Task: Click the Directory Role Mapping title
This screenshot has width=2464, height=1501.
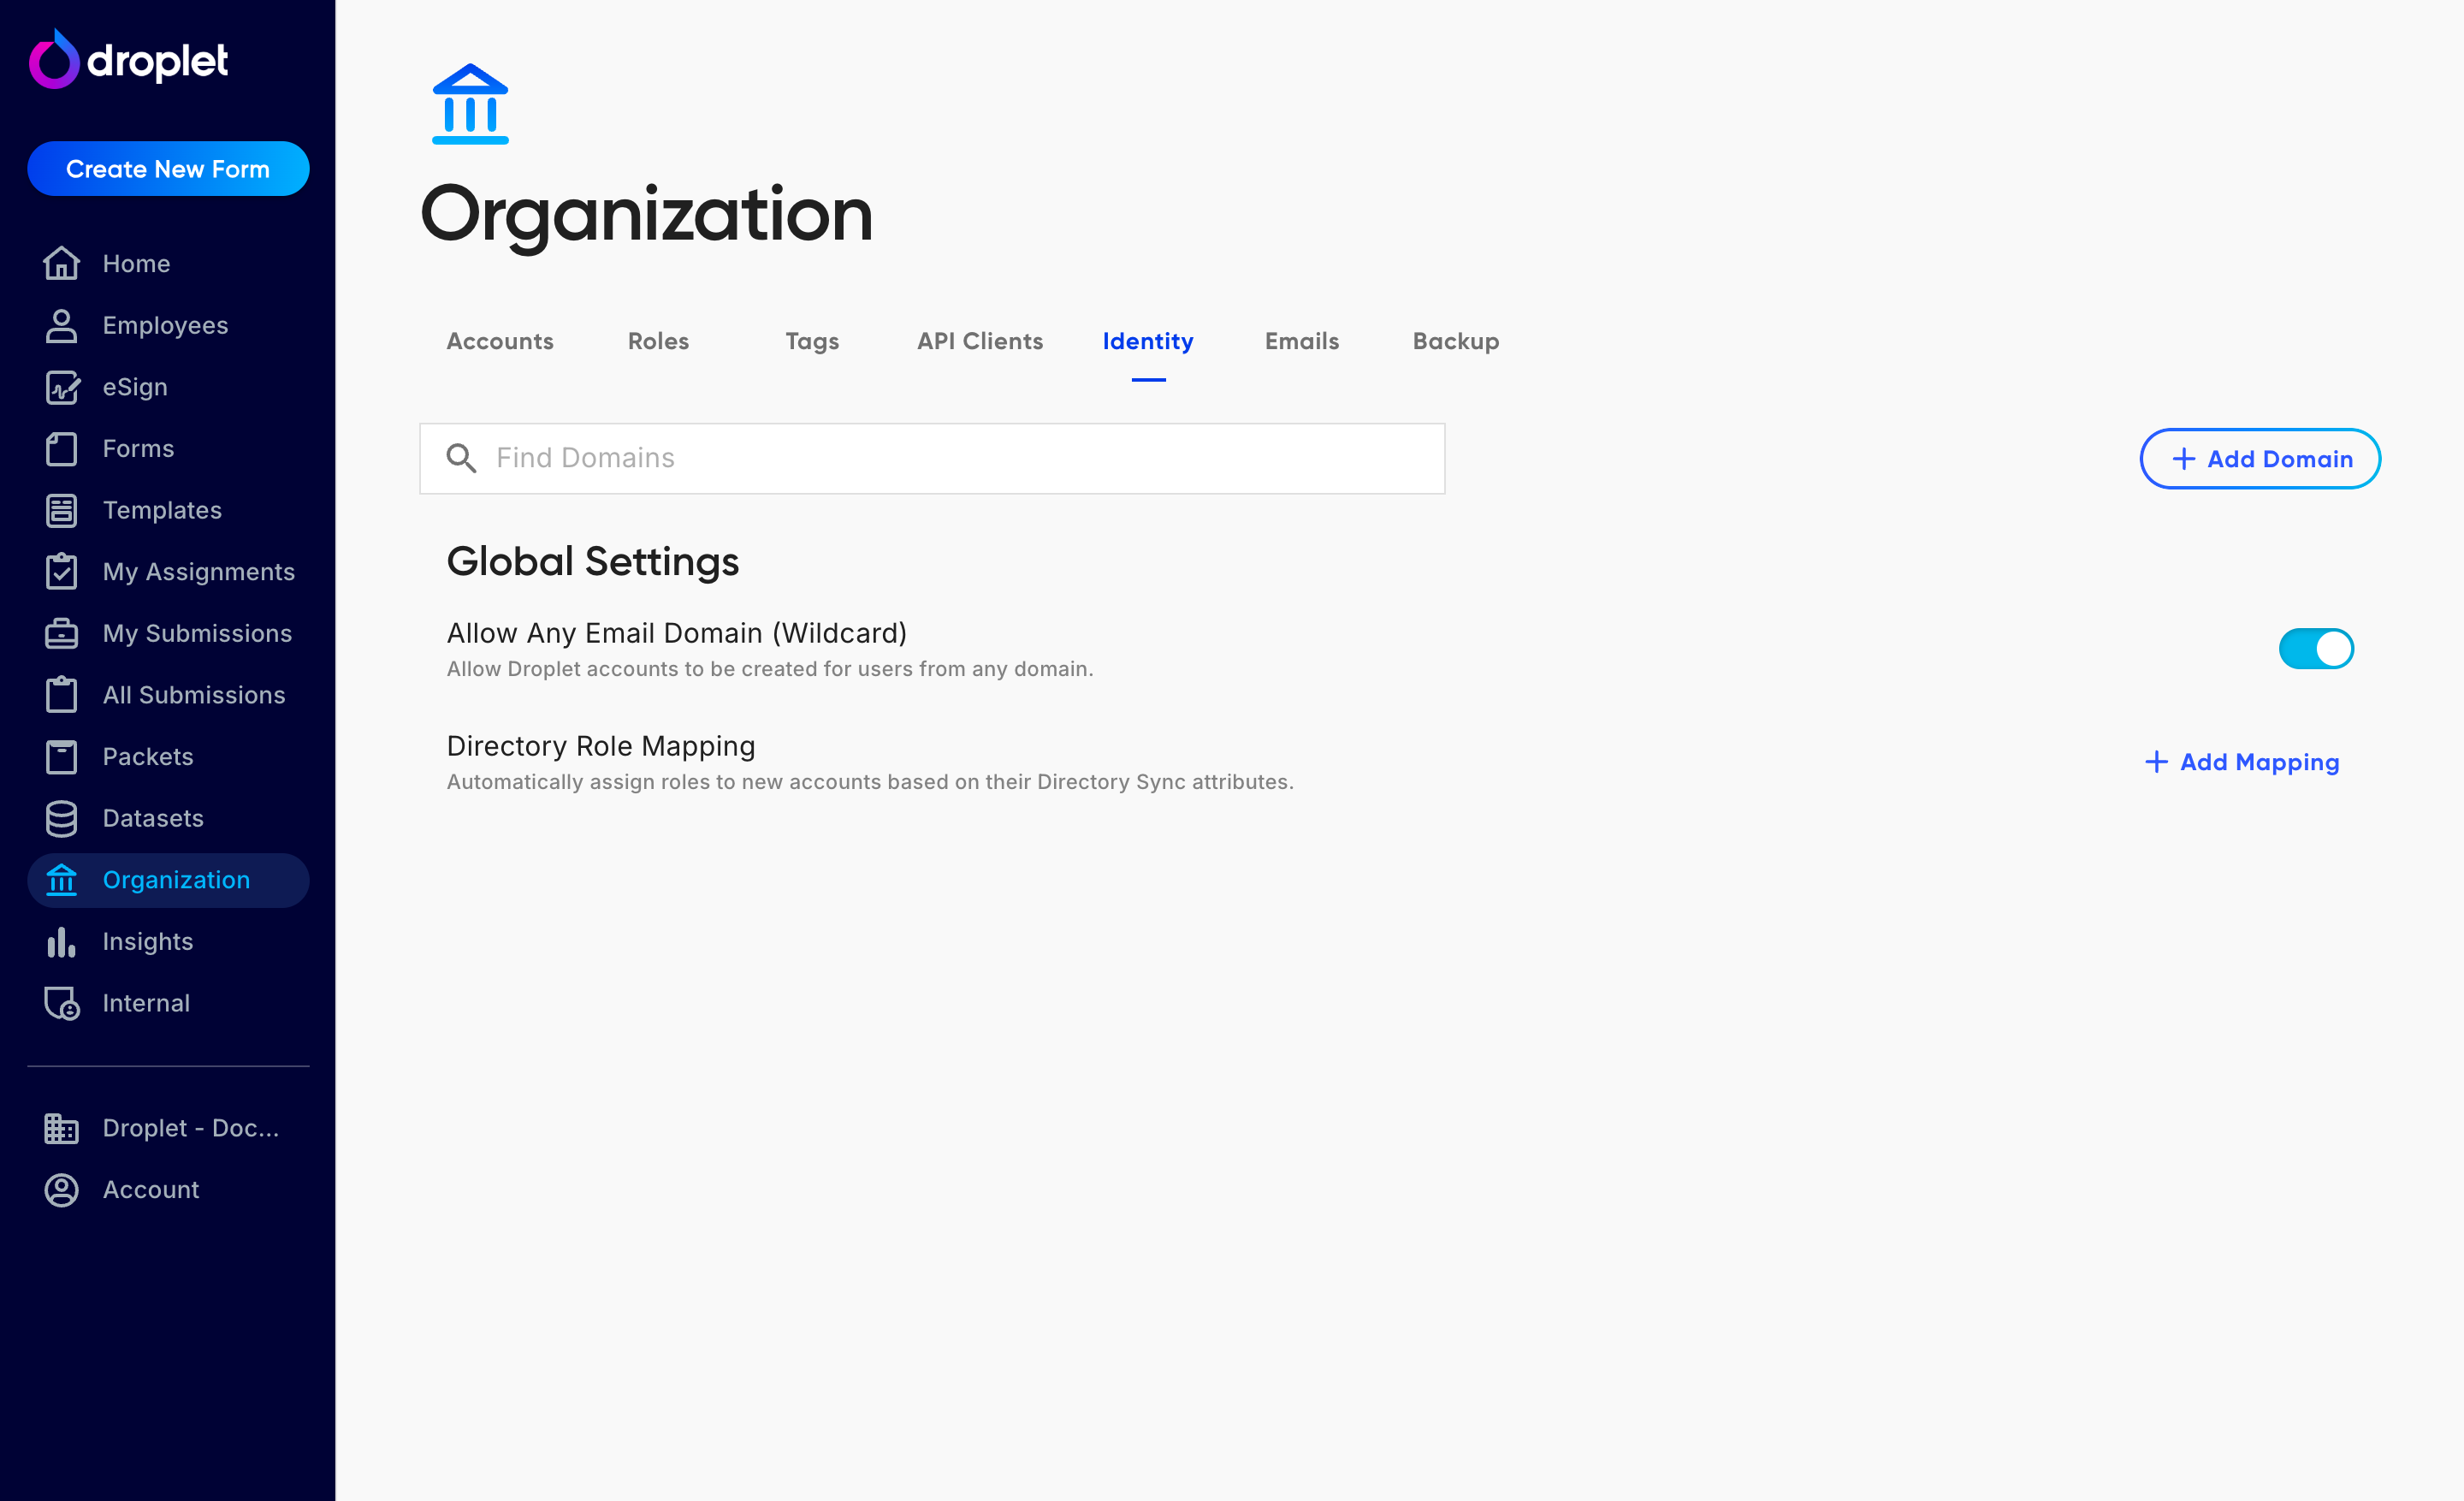Action: (x=601, y=746)
